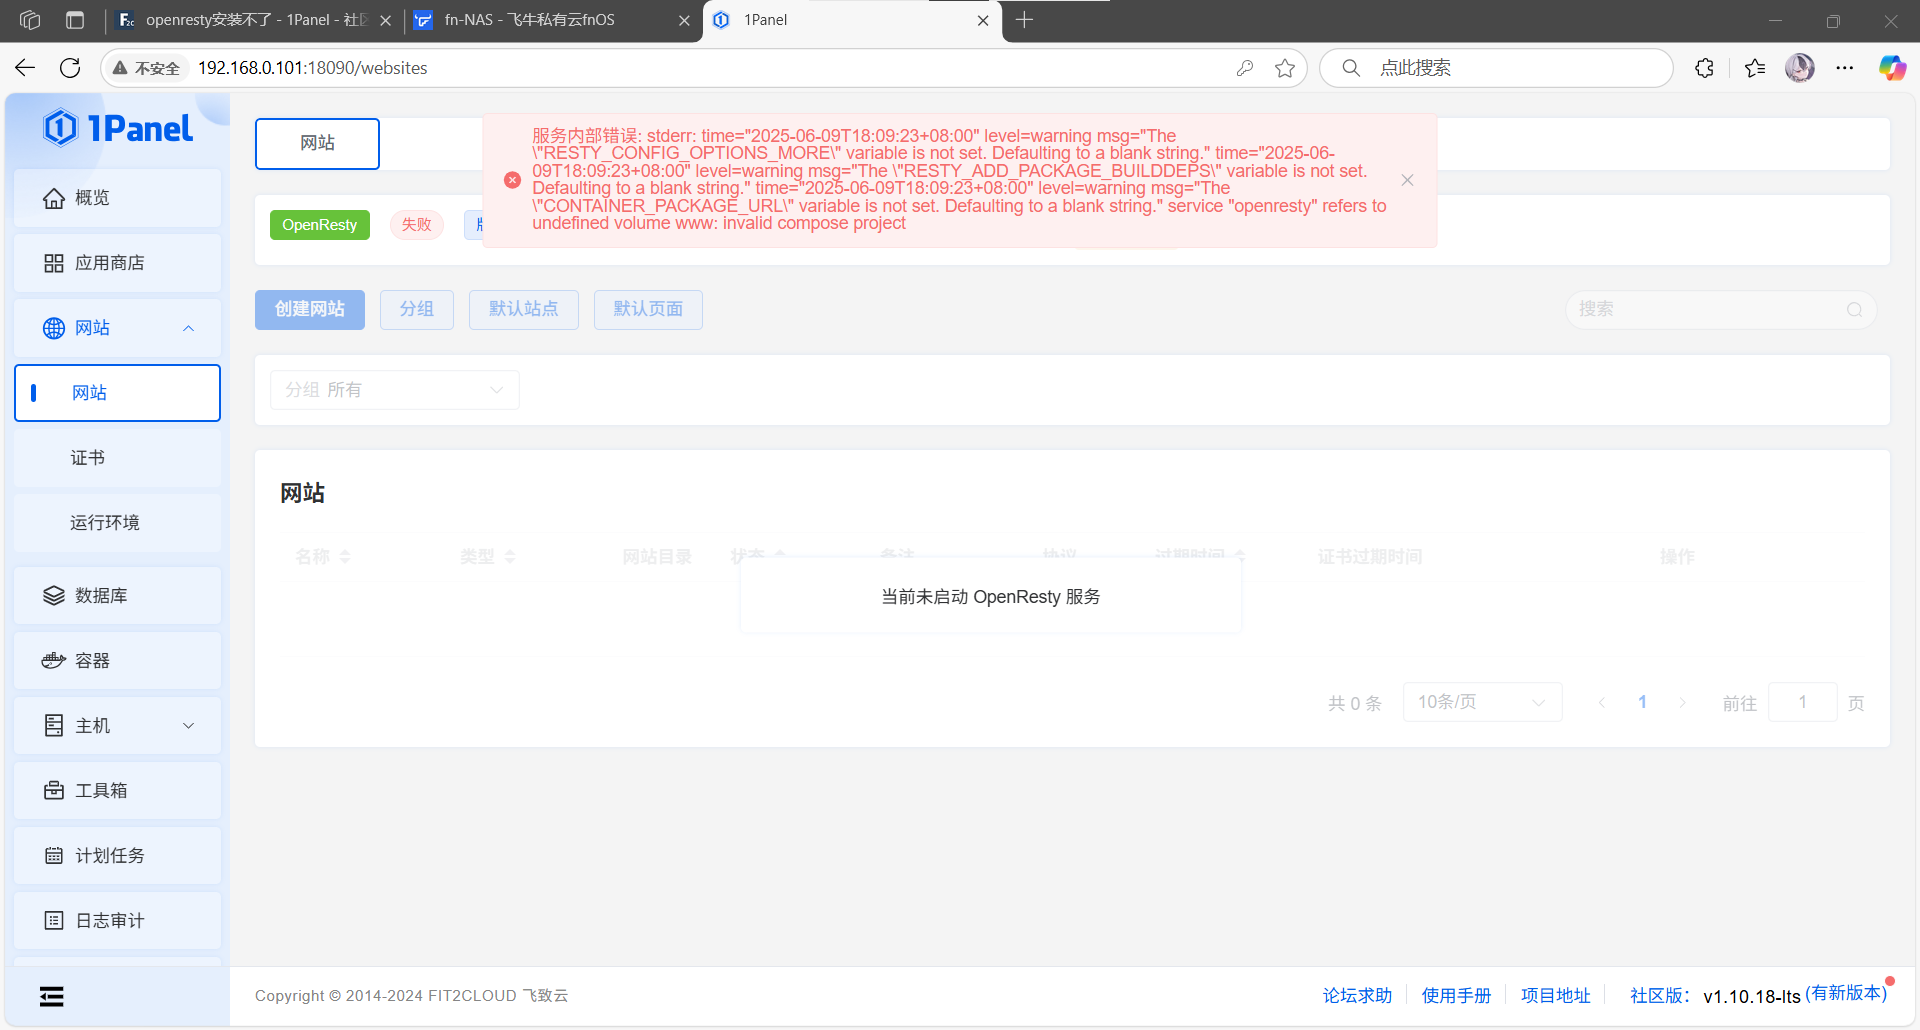Open the favorites list icon
This screenshot has height=1030, width=1920.
coord(1755,68)
